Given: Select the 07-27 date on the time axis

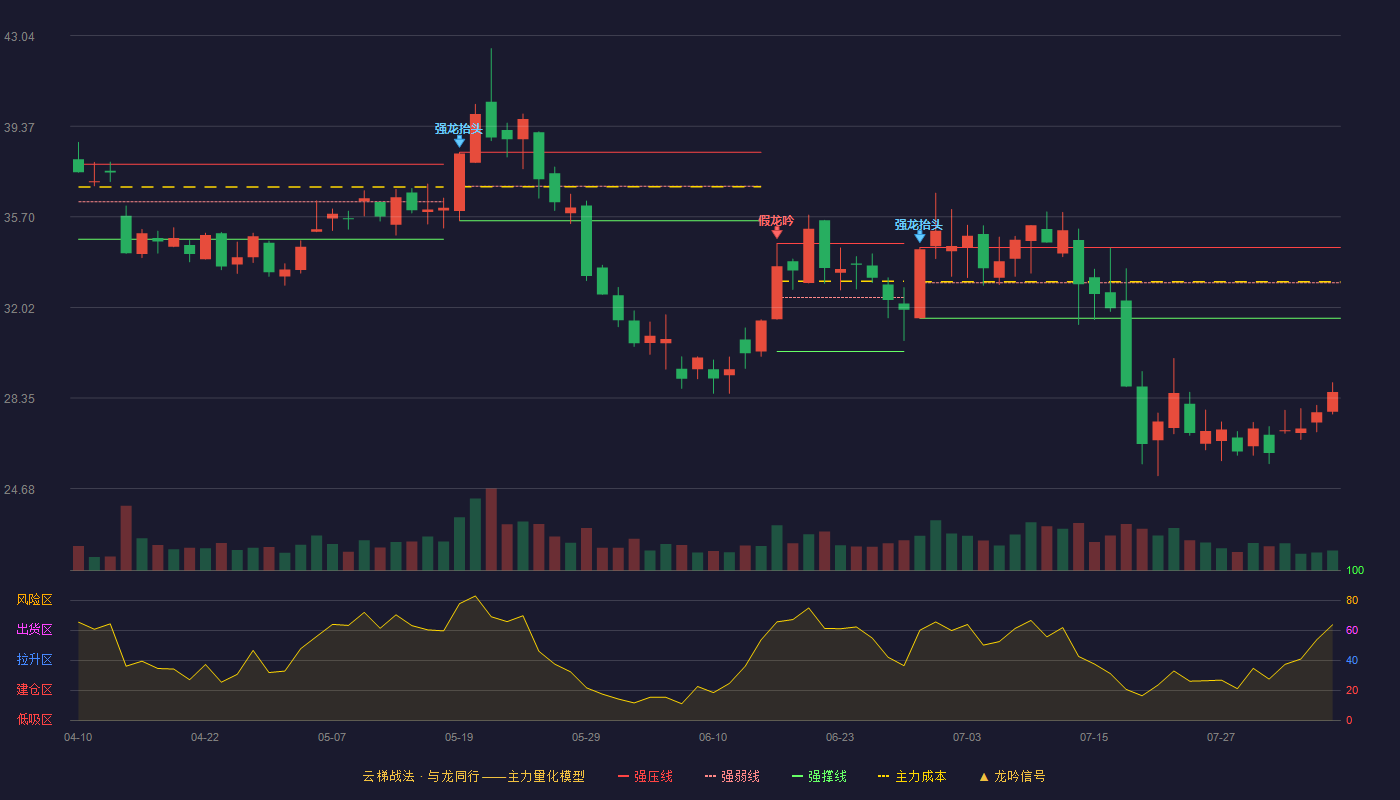Looking at the screenshot, I should 1221,737.
